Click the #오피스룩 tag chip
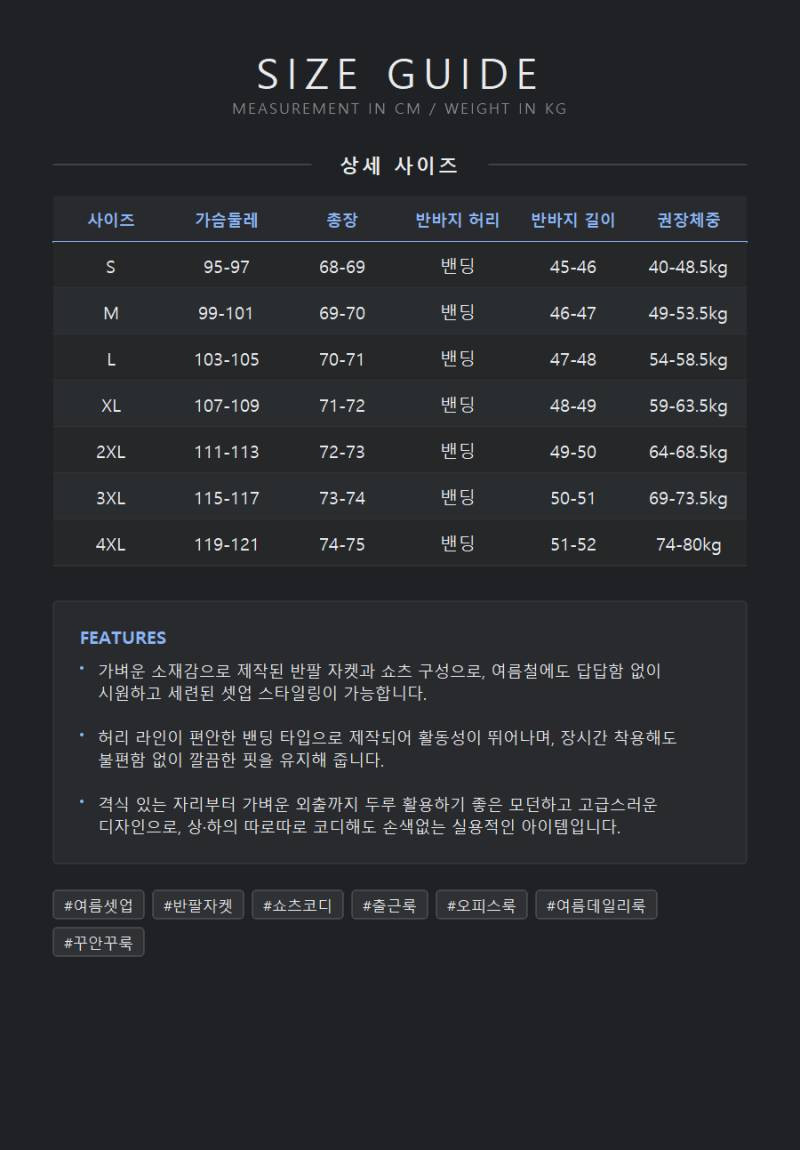This screenshot has height=1150, width=800. point(481,905)
